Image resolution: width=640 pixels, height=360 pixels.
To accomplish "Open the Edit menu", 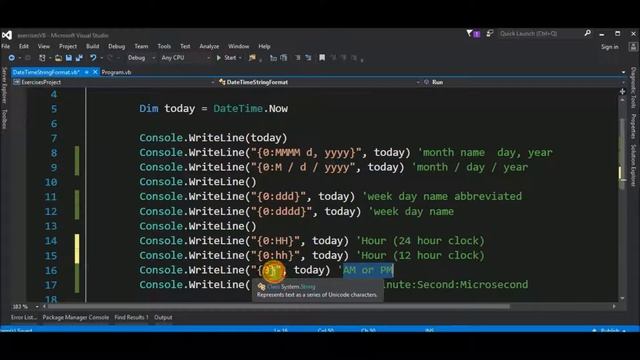I will pyautogui.click(x=24, y=47).
